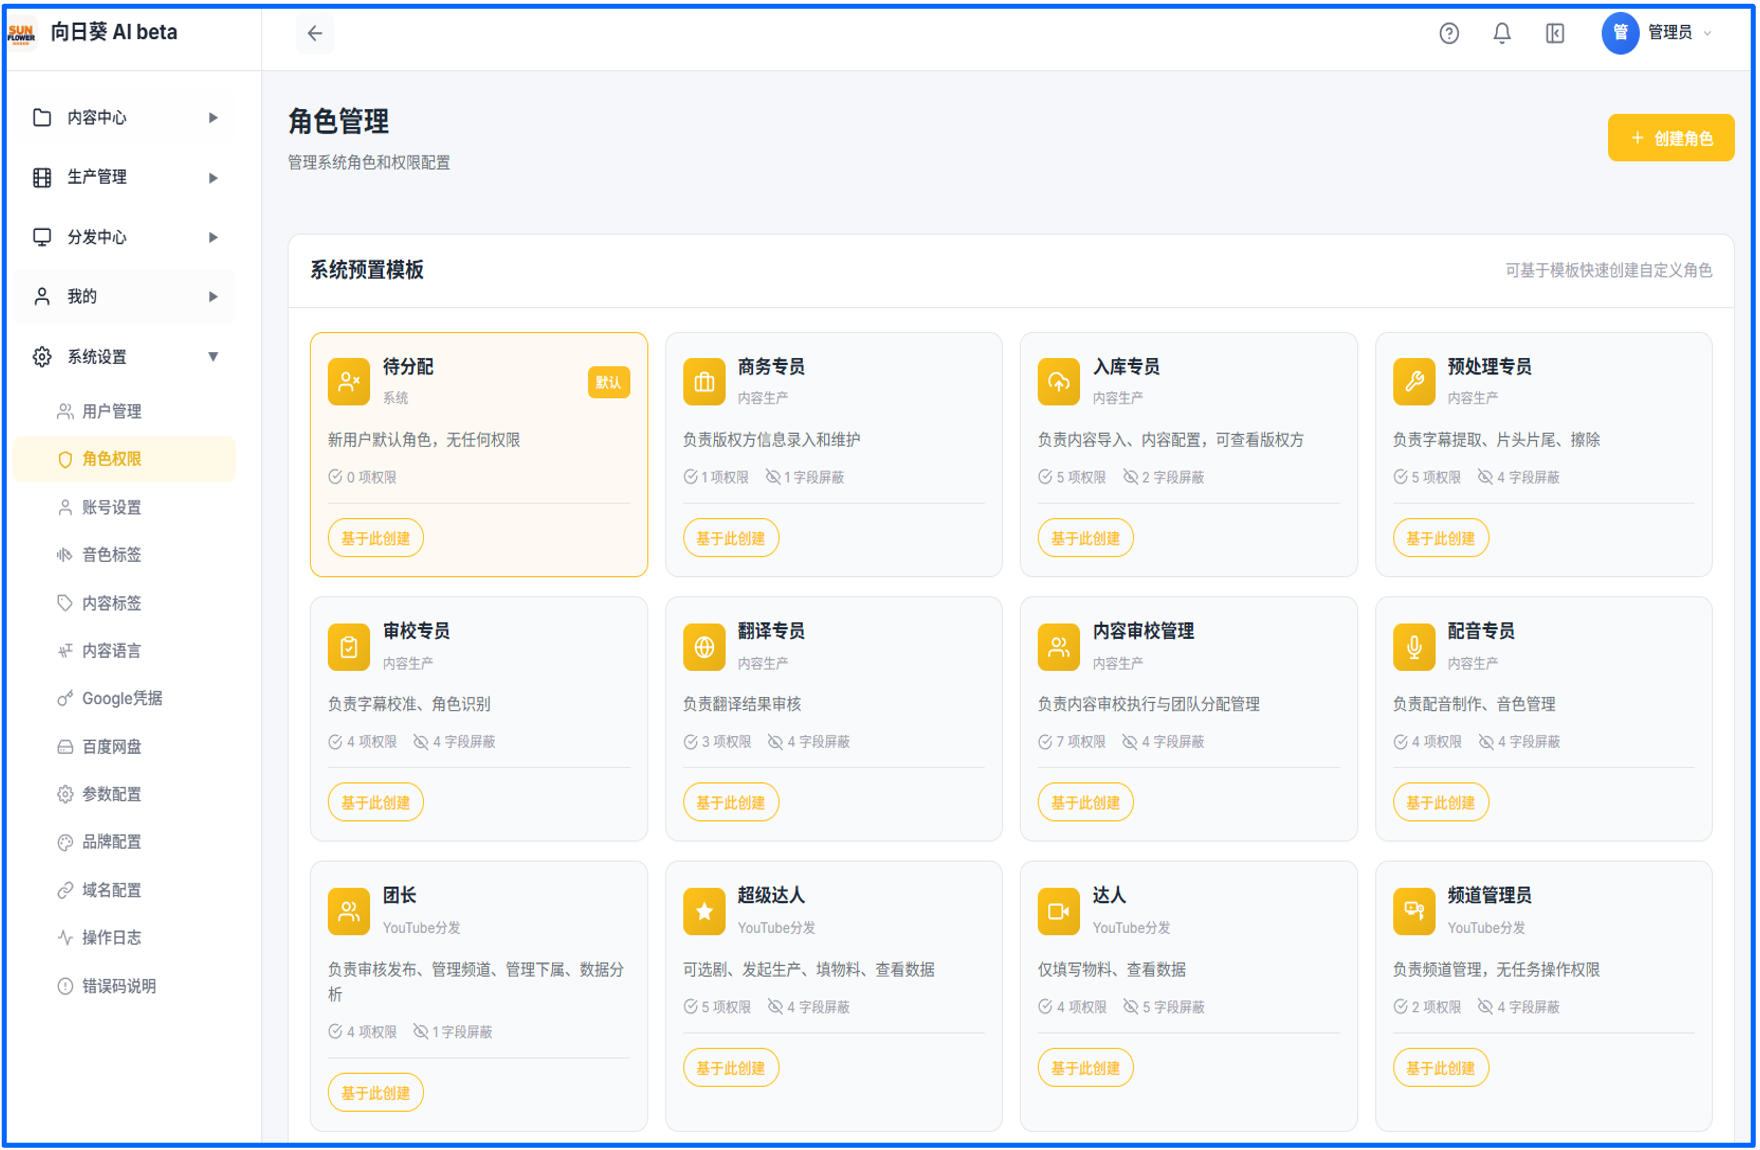This screenshot has height=1150, width=1760.
Task: Click the Sunflower logo in header
Action: click(21, 33)
